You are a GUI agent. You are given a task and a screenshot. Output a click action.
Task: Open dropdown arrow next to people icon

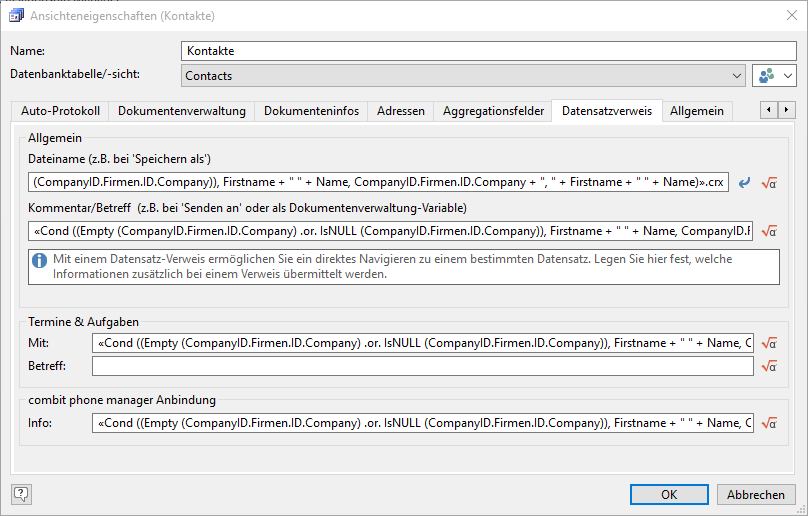[788, 75]
